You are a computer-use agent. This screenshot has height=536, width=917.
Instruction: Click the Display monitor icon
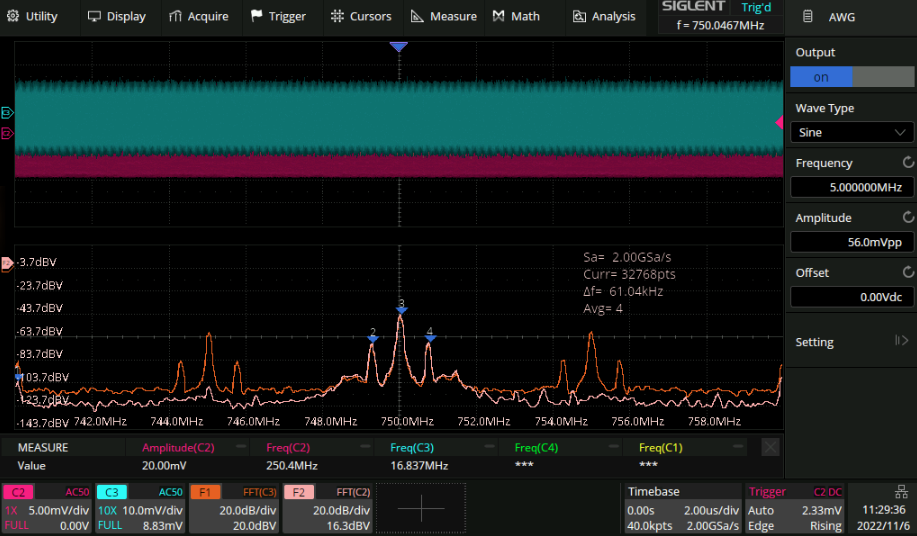point(95,16)
